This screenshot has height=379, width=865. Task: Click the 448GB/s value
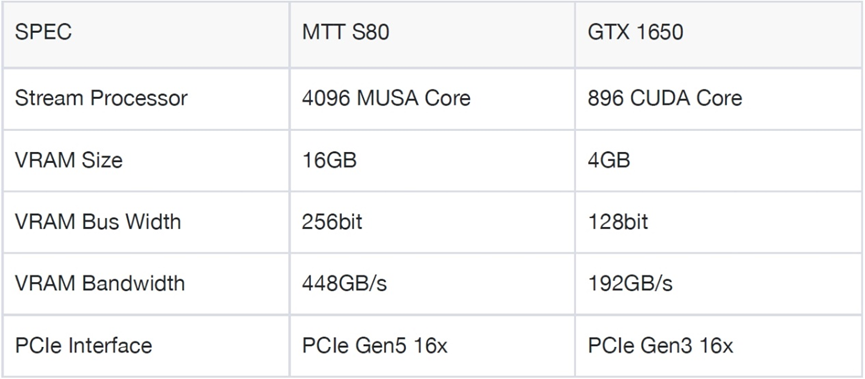(344, 284)
